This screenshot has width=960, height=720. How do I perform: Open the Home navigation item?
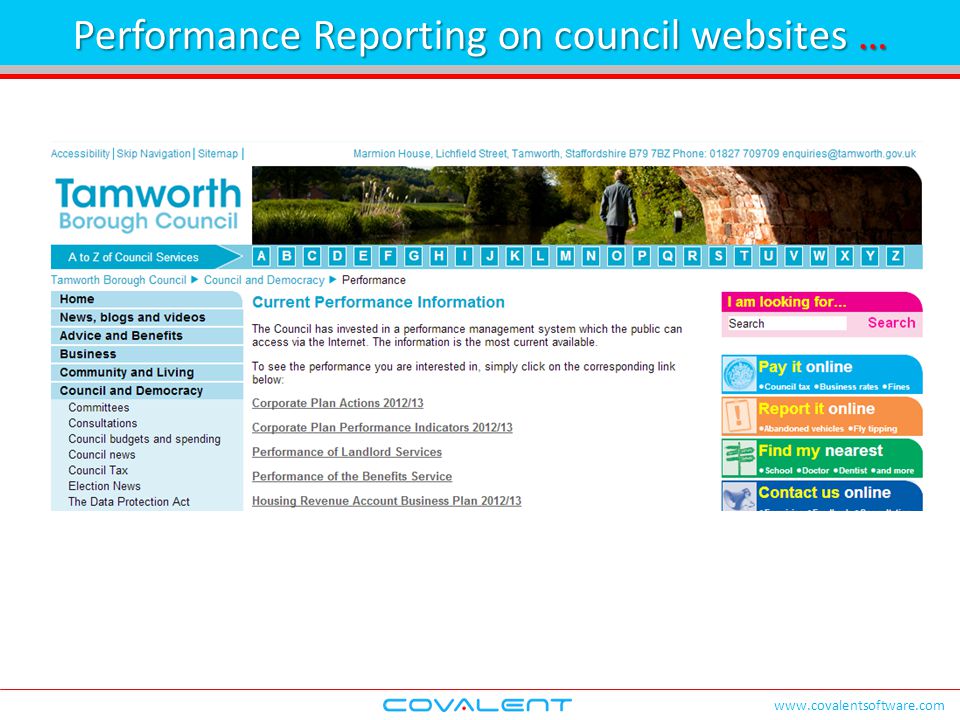pos(147,299)
